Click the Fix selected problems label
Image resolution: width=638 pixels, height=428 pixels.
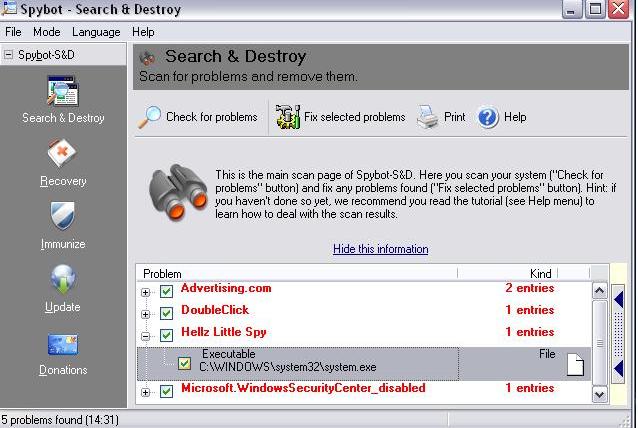(354, 117)
